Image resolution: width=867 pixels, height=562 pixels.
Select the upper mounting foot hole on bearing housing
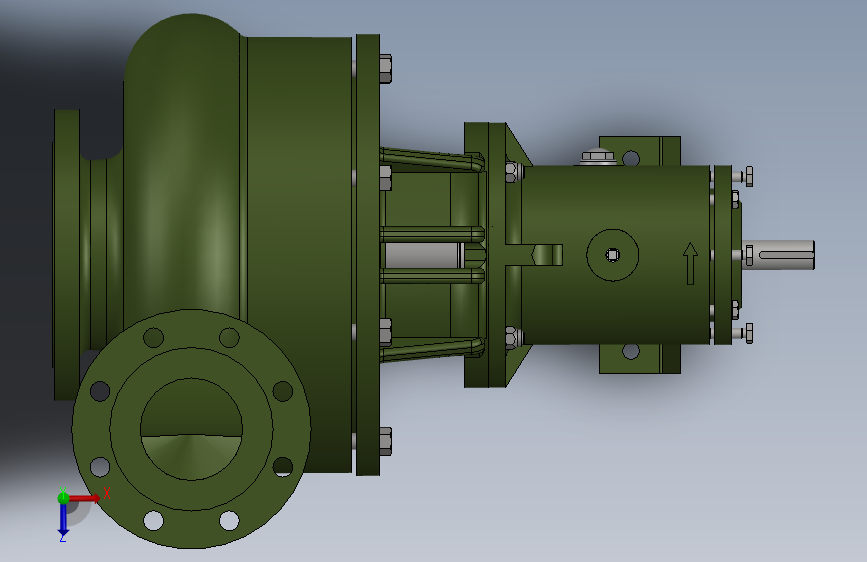point(630,158)
